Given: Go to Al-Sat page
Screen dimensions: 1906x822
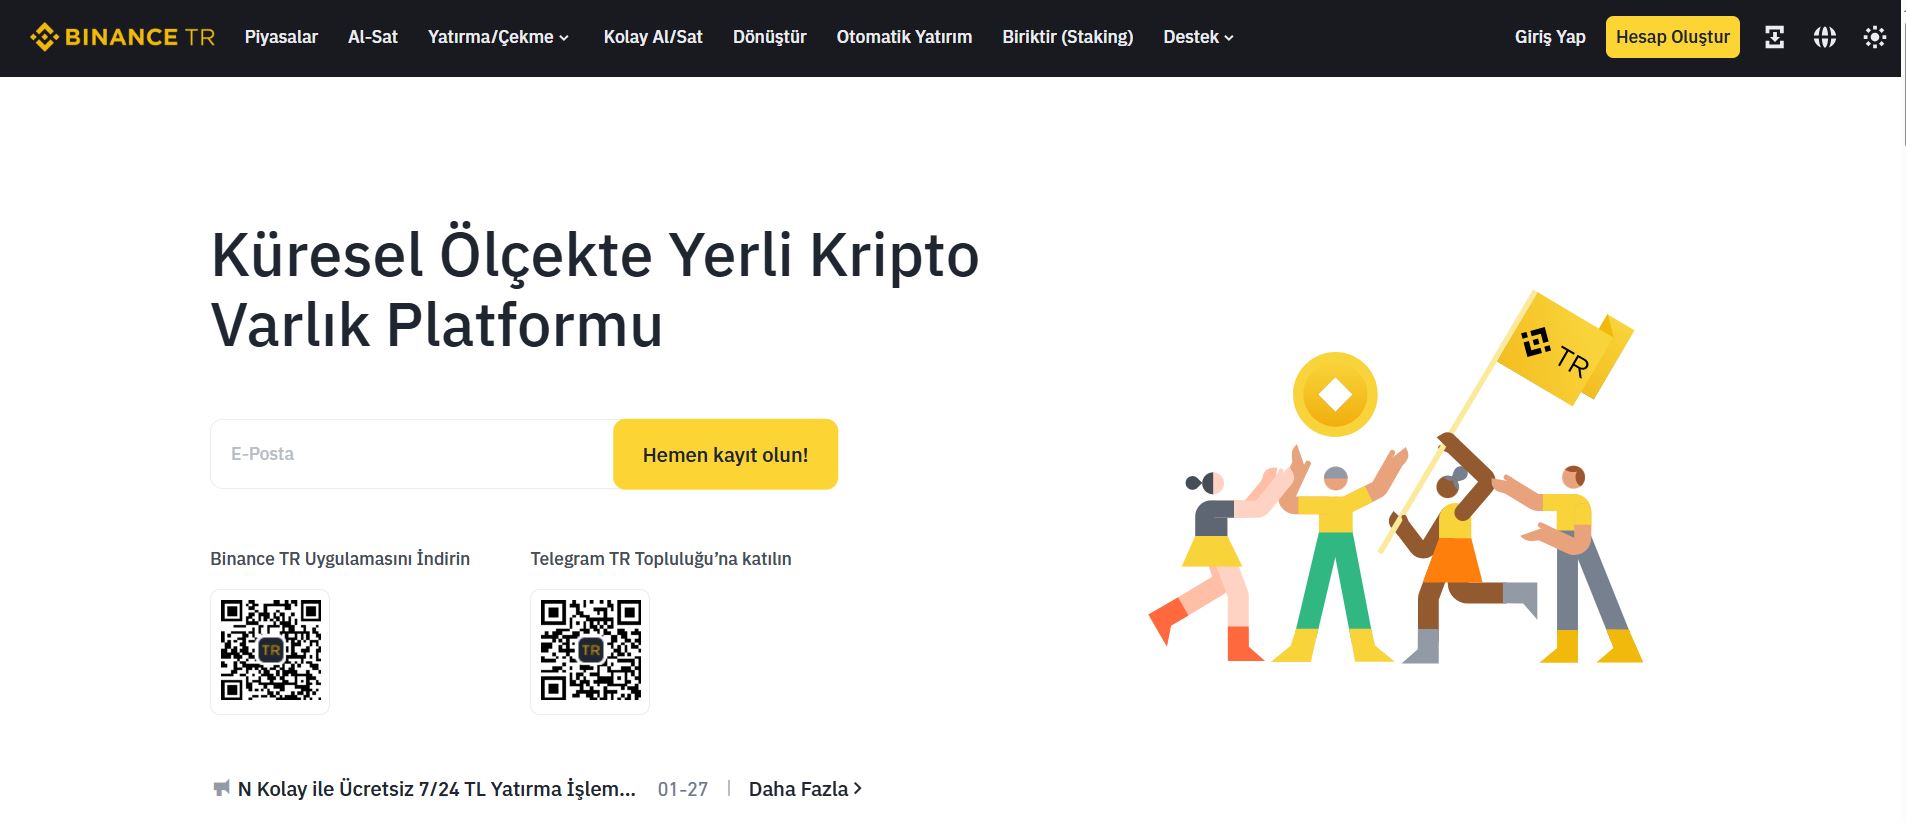Looking at the screenshot, I should coord(373,37).
